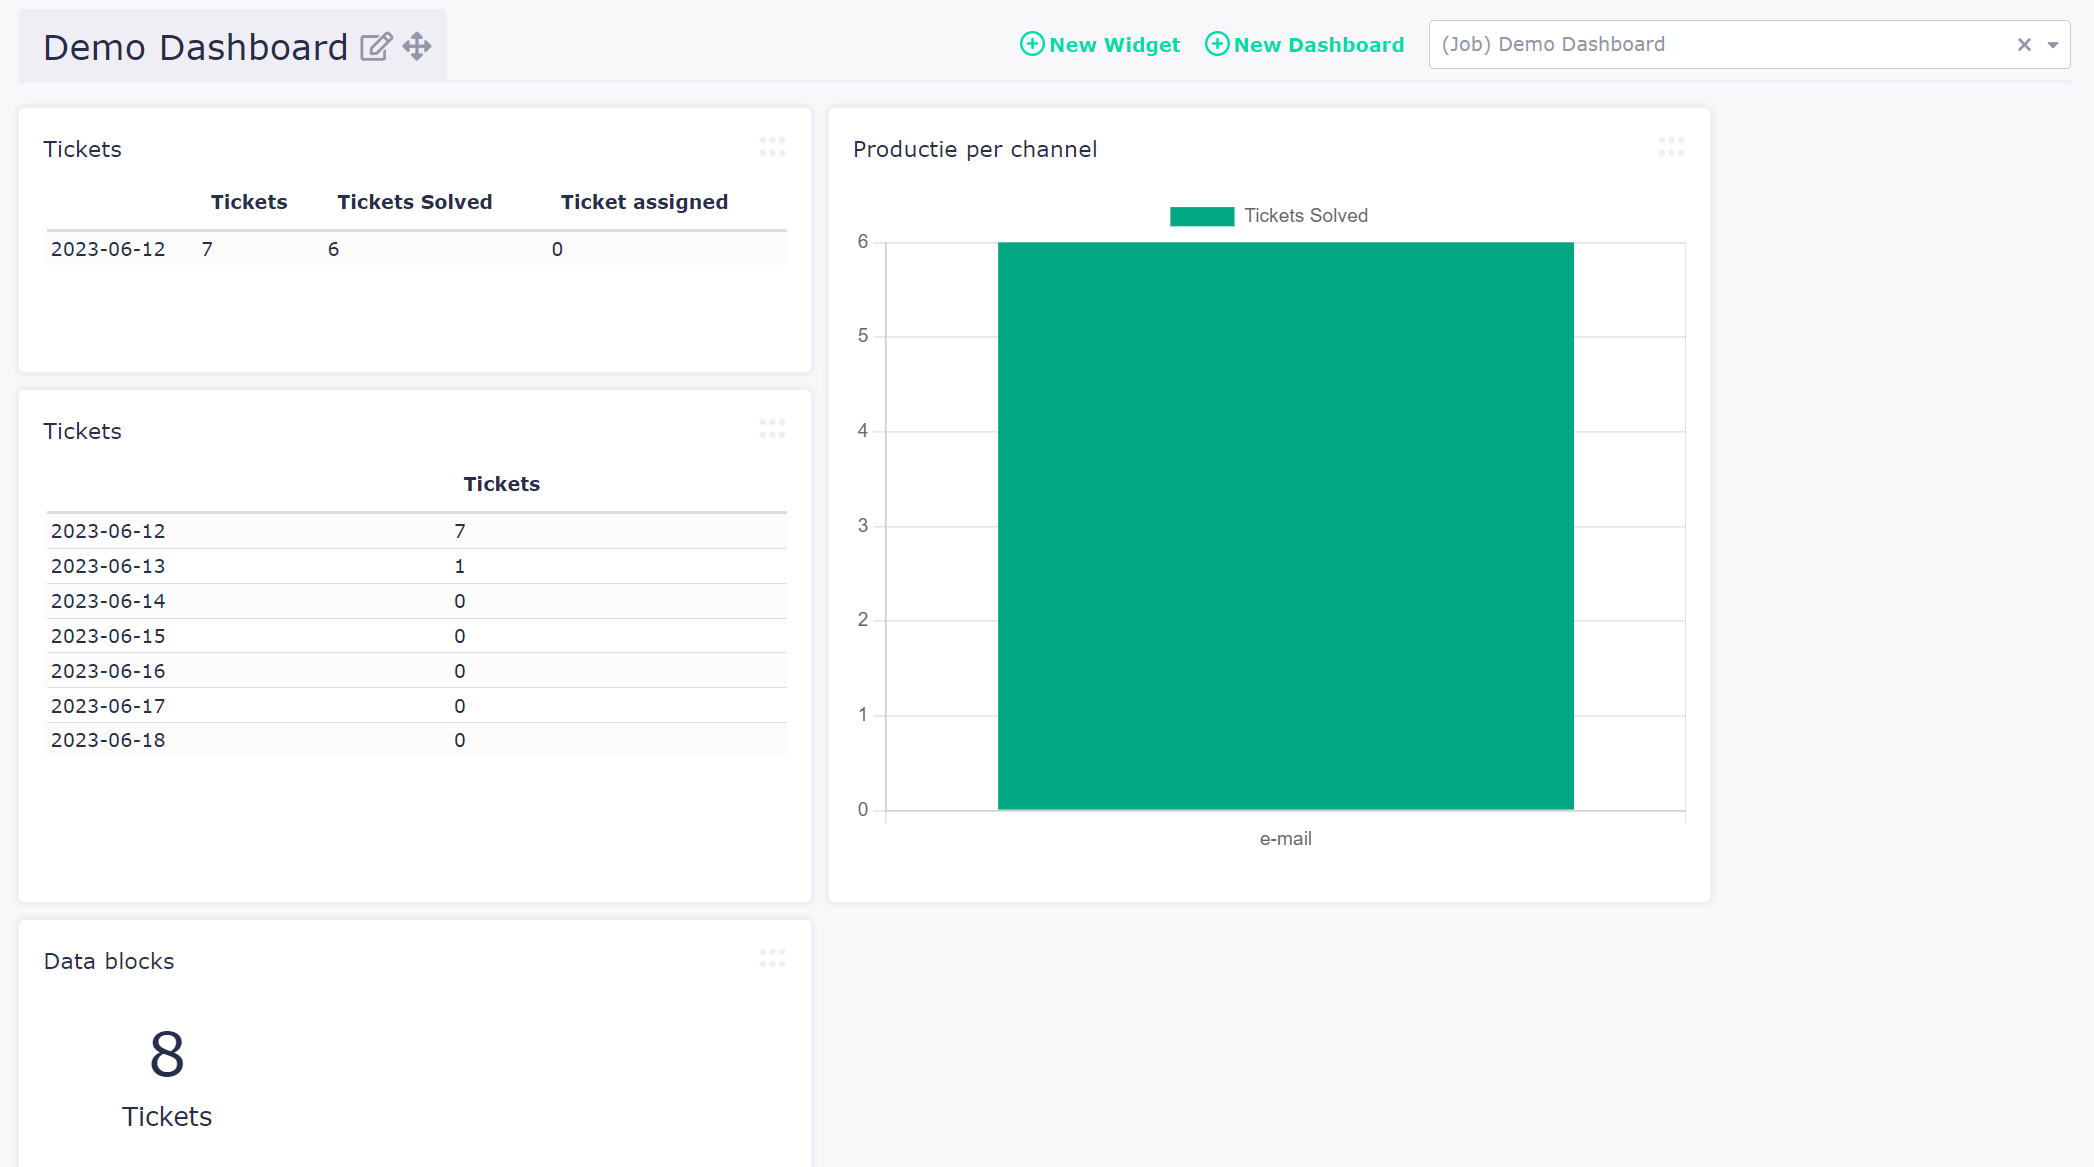Screen dimensions: 2094x1167
Task: Toggle the Tickets Solved legend color swatch
Action: click(x=1202, y=216)
